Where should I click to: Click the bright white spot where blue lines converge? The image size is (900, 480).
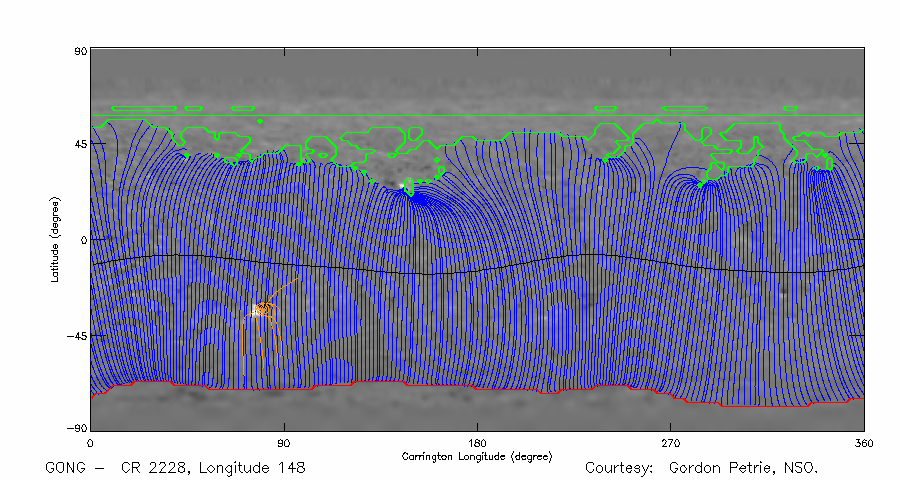coord(404,186)
